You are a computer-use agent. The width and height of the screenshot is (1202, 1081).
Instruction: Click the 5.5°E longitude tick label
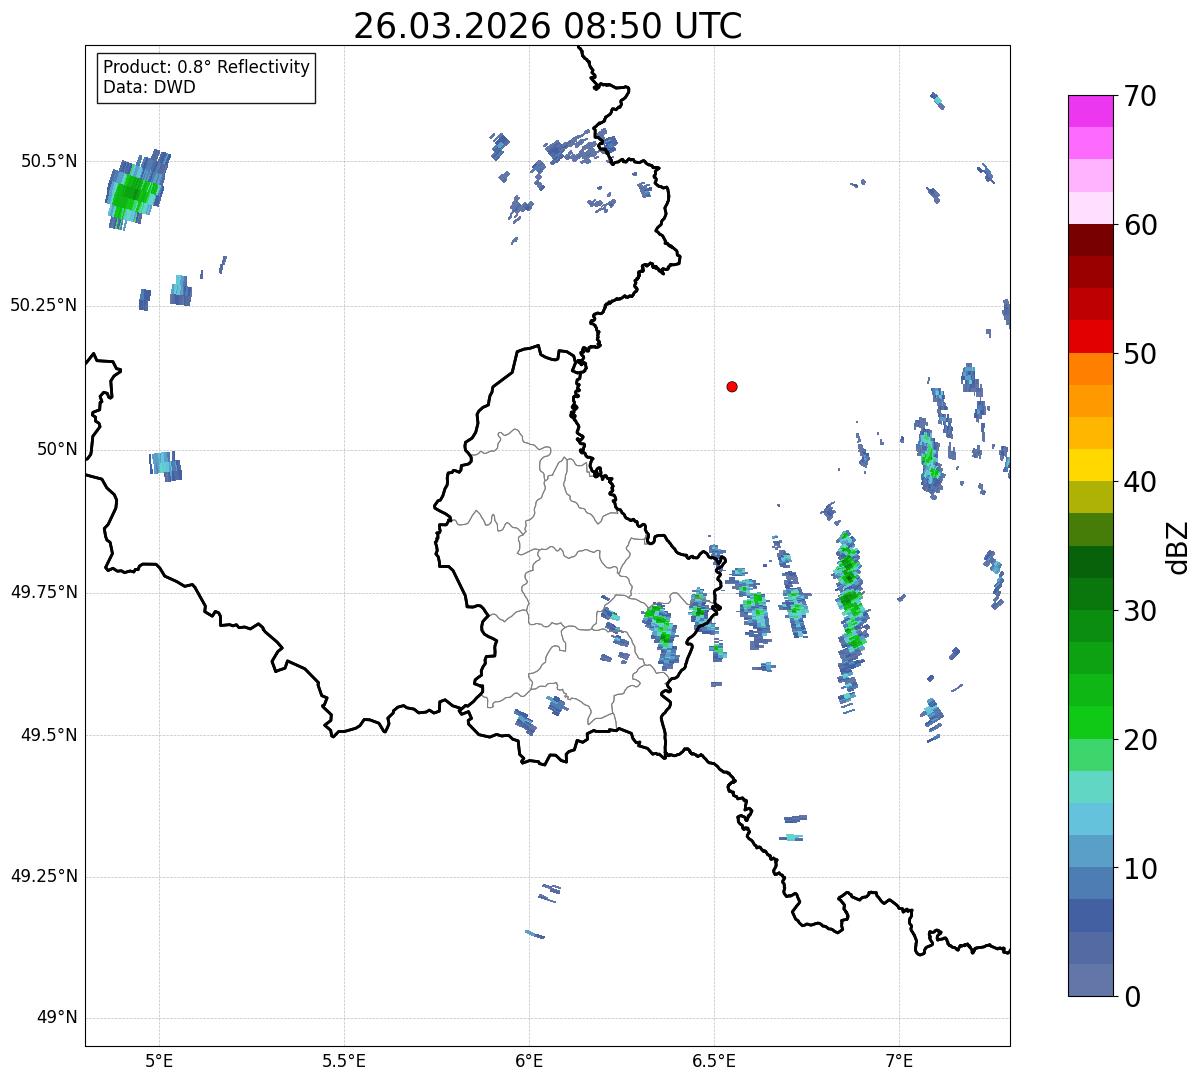pos(344,1060)
